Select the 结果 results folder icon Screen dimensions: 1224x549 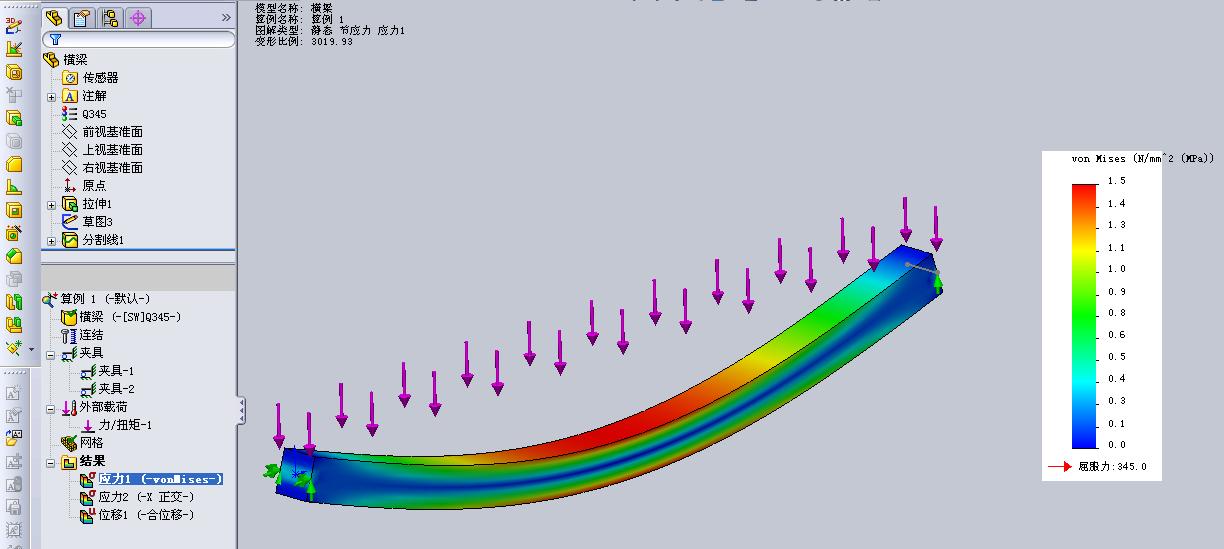coord(69,461)
